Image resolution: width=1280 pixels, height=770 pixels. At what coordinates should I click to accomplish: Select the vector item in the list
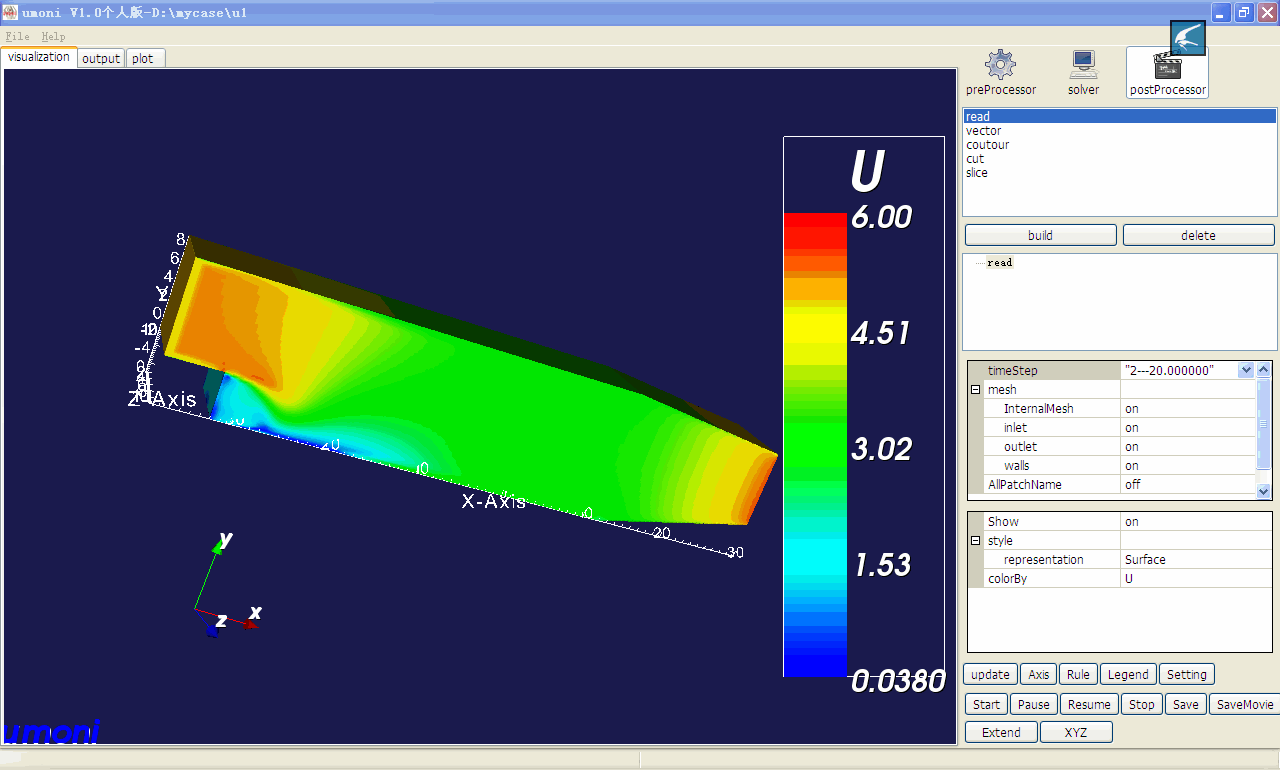pos(984,131)
